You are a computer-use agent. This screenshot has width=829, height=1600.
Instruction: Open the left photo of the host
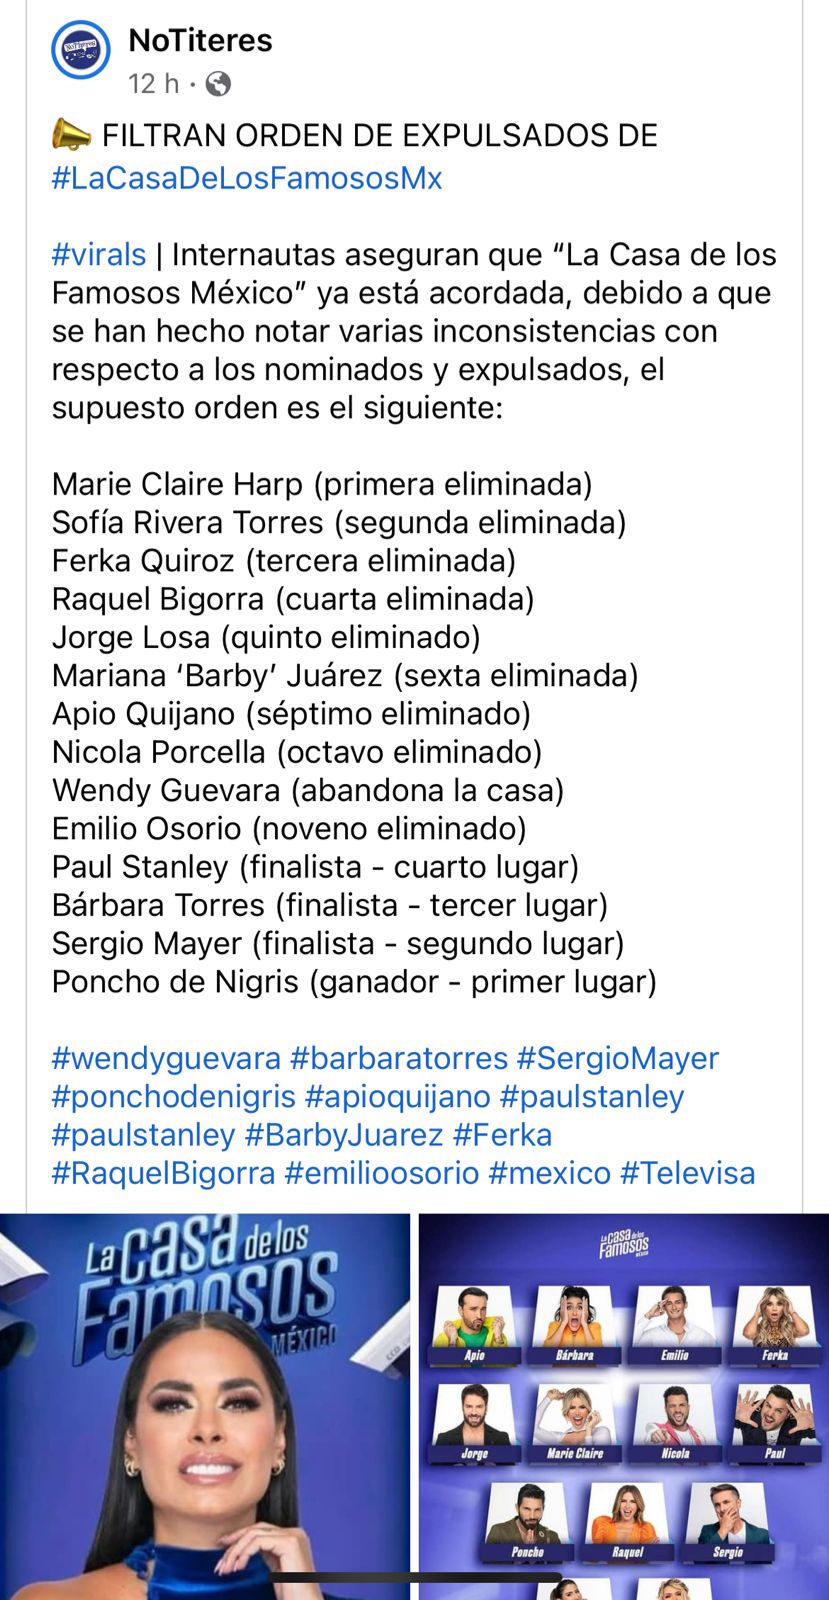click(x=205, y=1405)
